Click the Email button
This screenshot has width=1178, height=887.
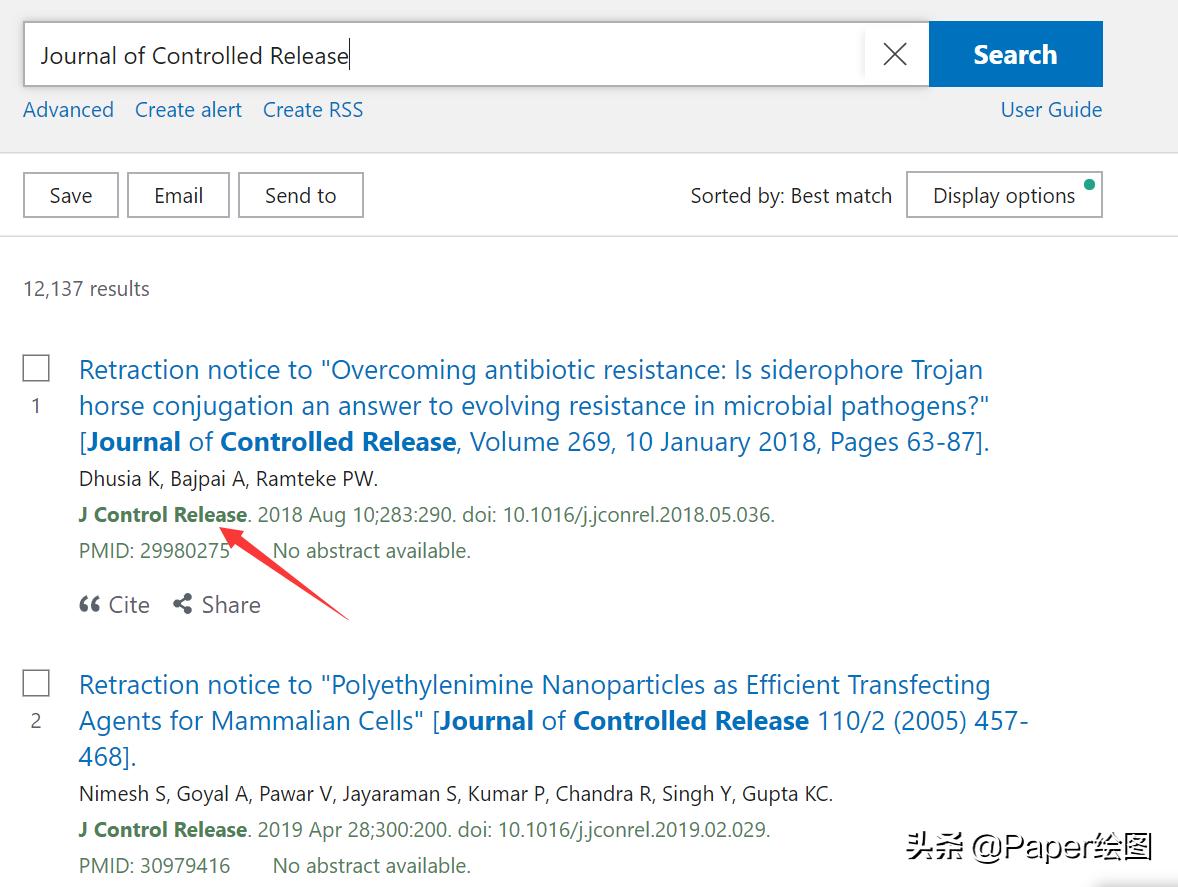178,195
